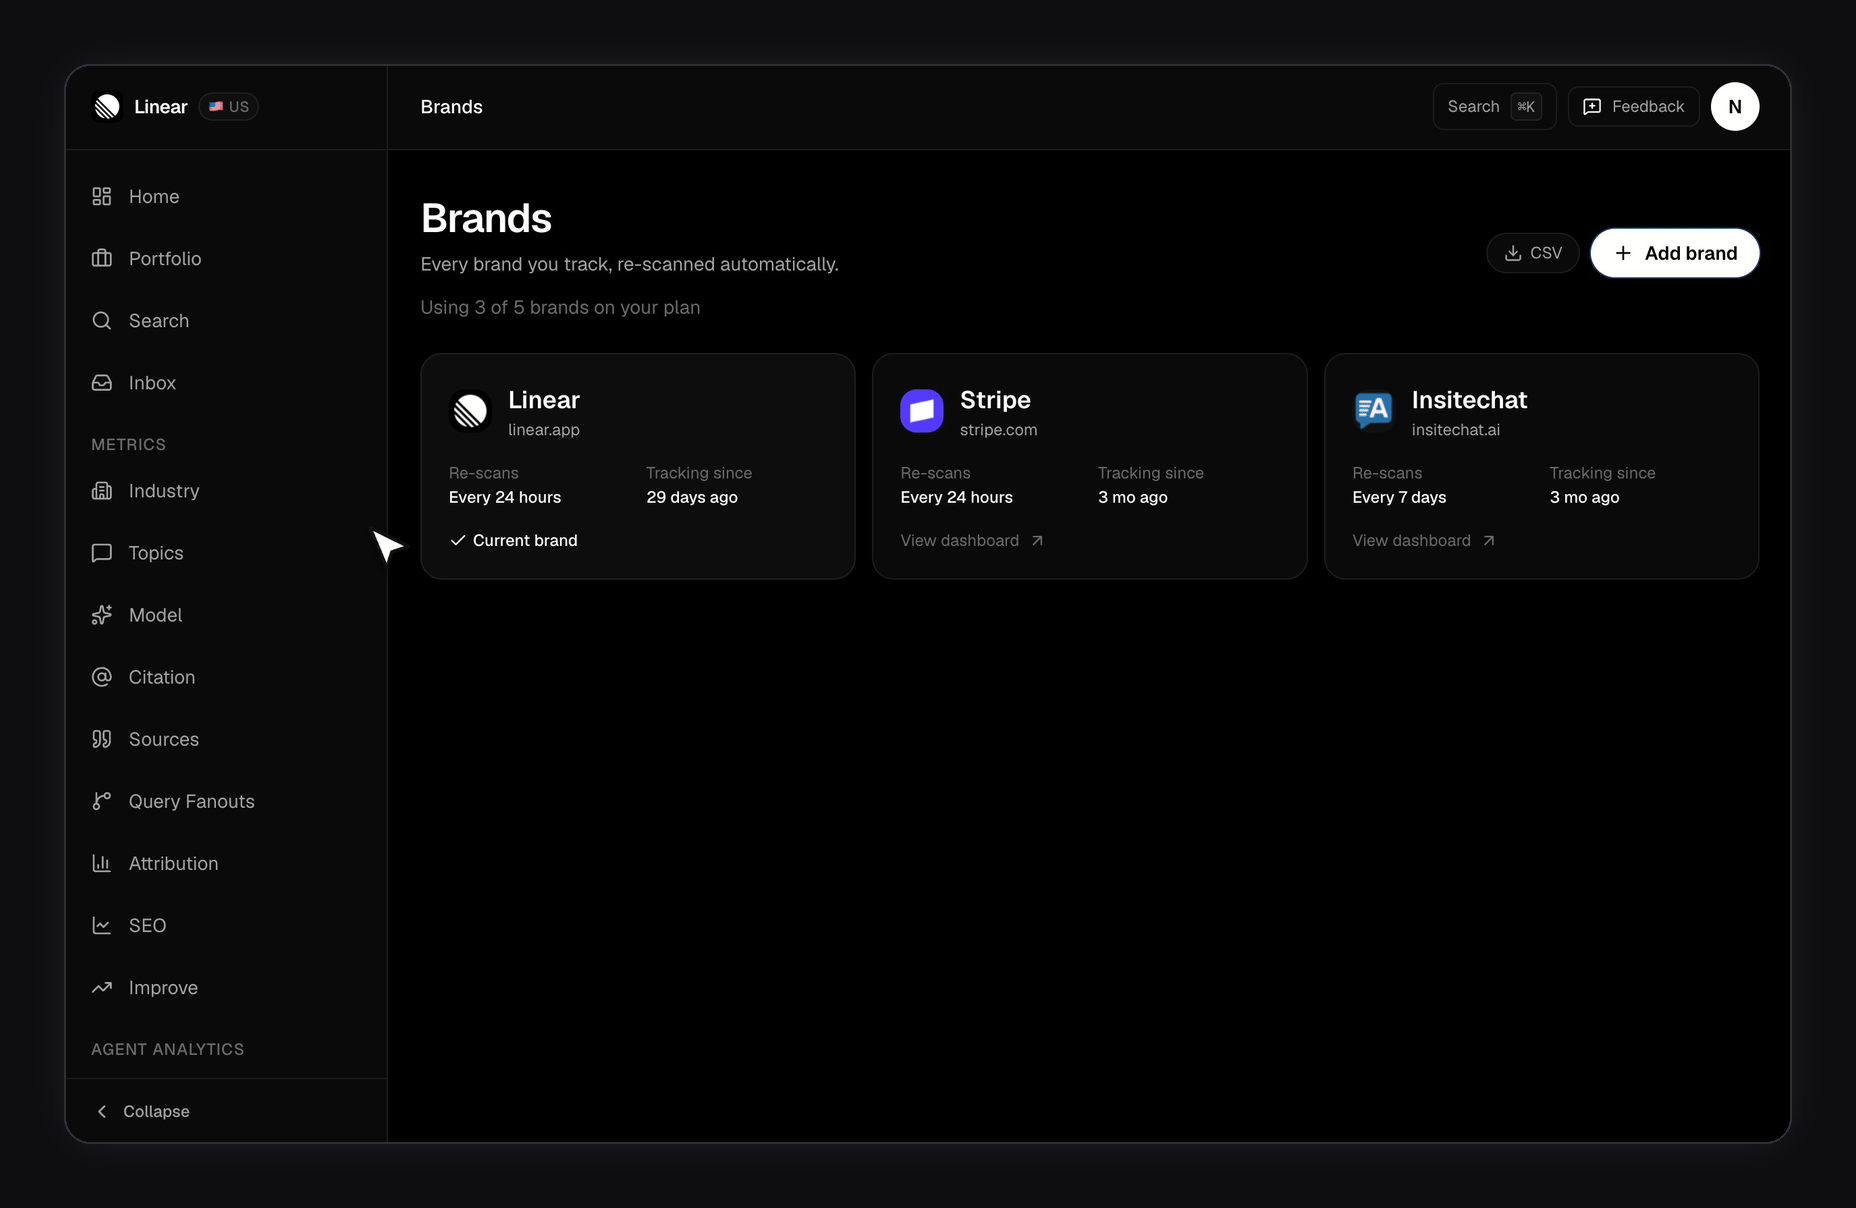Click the Query Fanouts branch icon

(x=102, y=801)
